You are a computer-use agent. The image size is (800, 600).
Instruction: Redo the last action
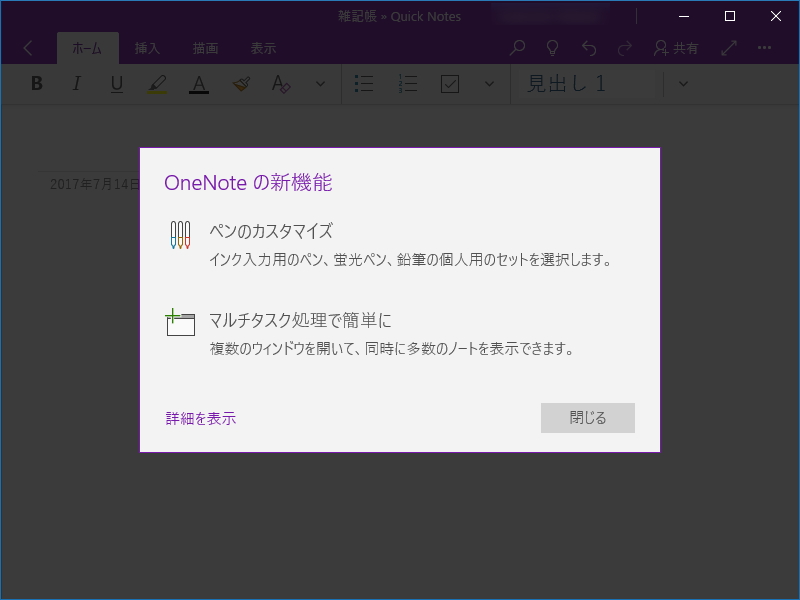pos(625,47)
